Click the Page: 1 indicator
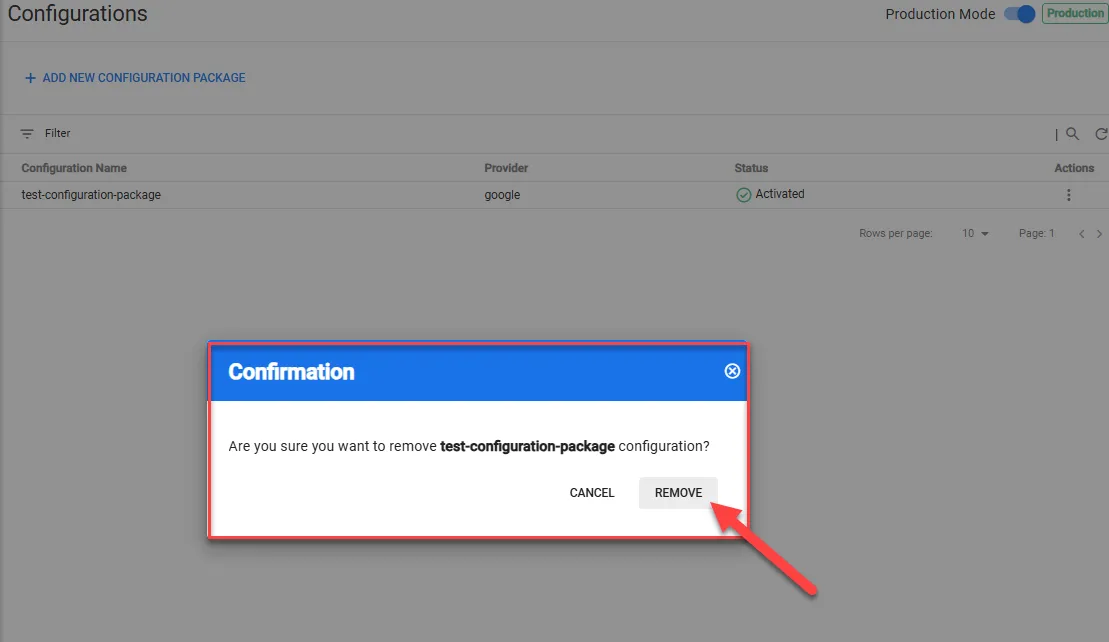Viewport: 1109px width, 642px height. [1037, 233]
